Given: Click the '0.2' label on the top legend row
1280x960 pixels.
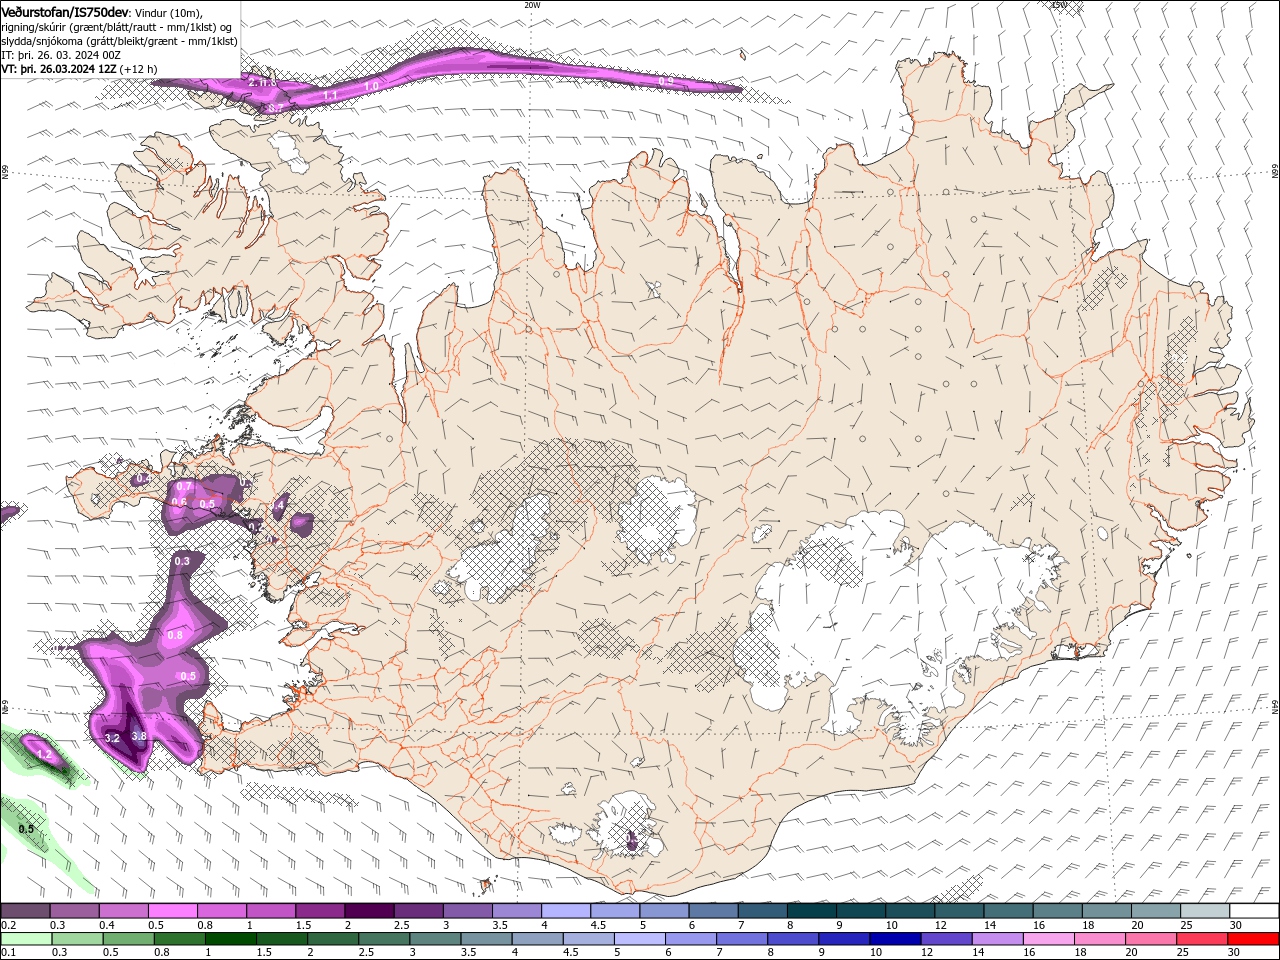Looking at the screenshot, I should (8, 925).
